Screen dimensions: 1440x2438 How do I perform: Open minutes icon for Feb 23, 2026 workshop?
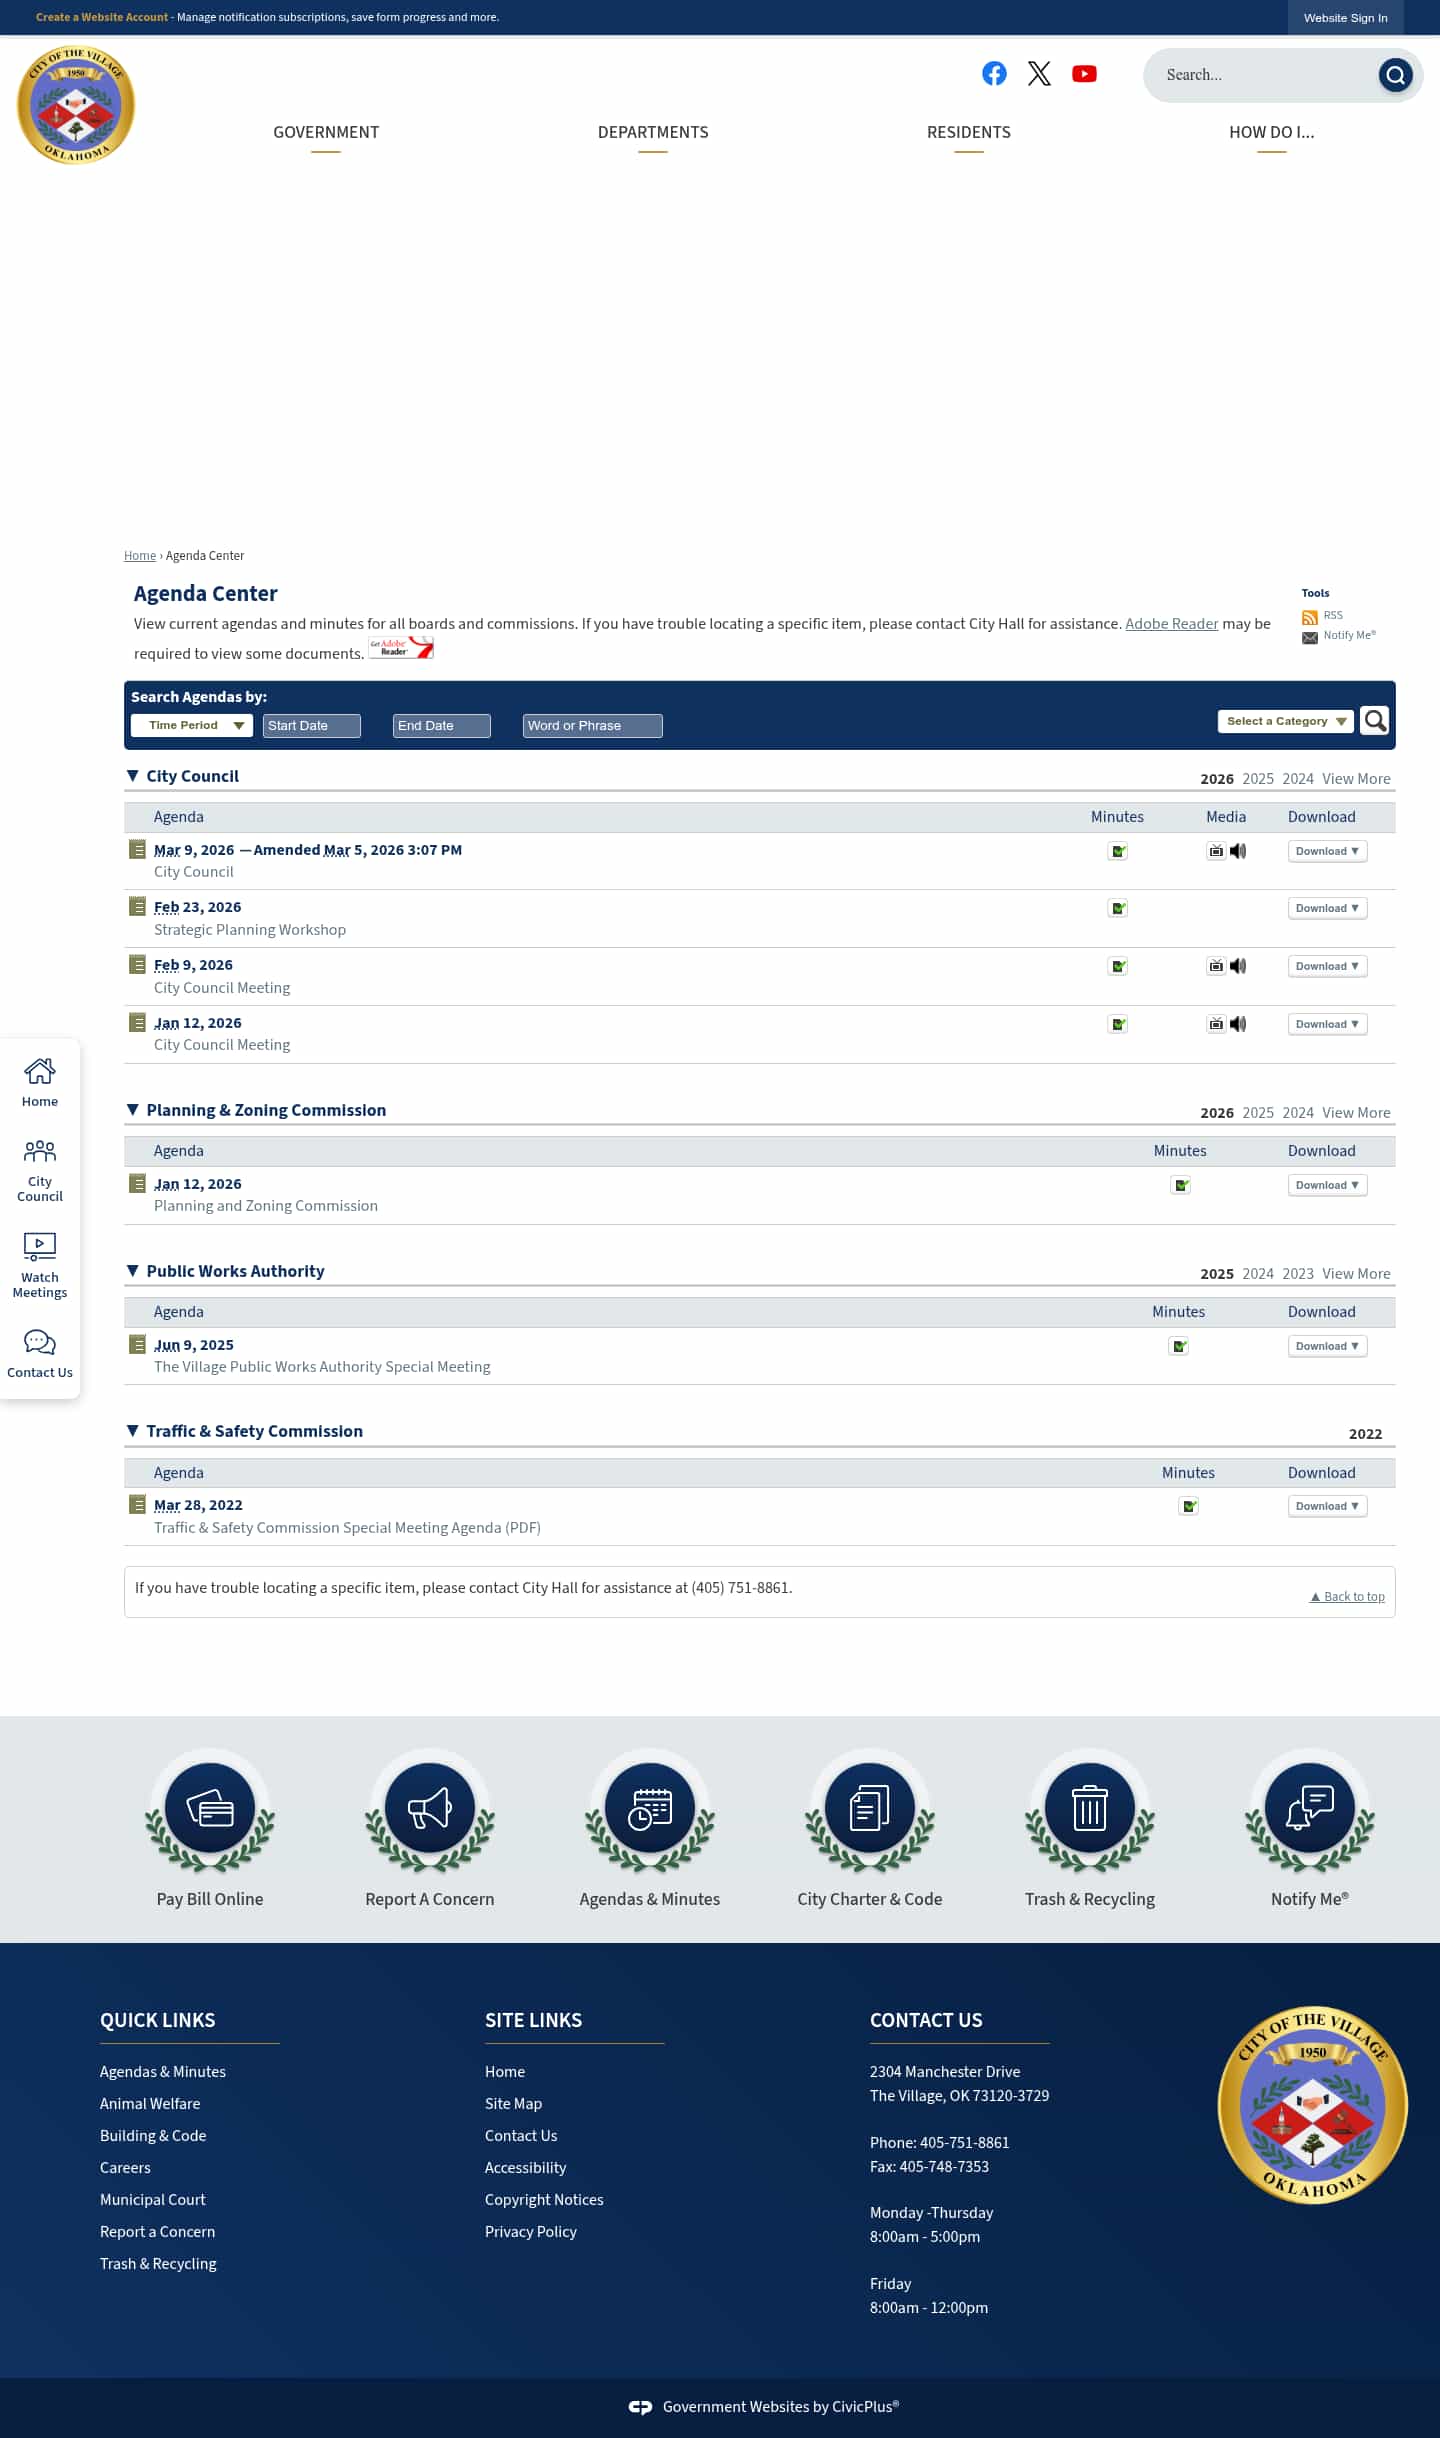point(1118,908)
